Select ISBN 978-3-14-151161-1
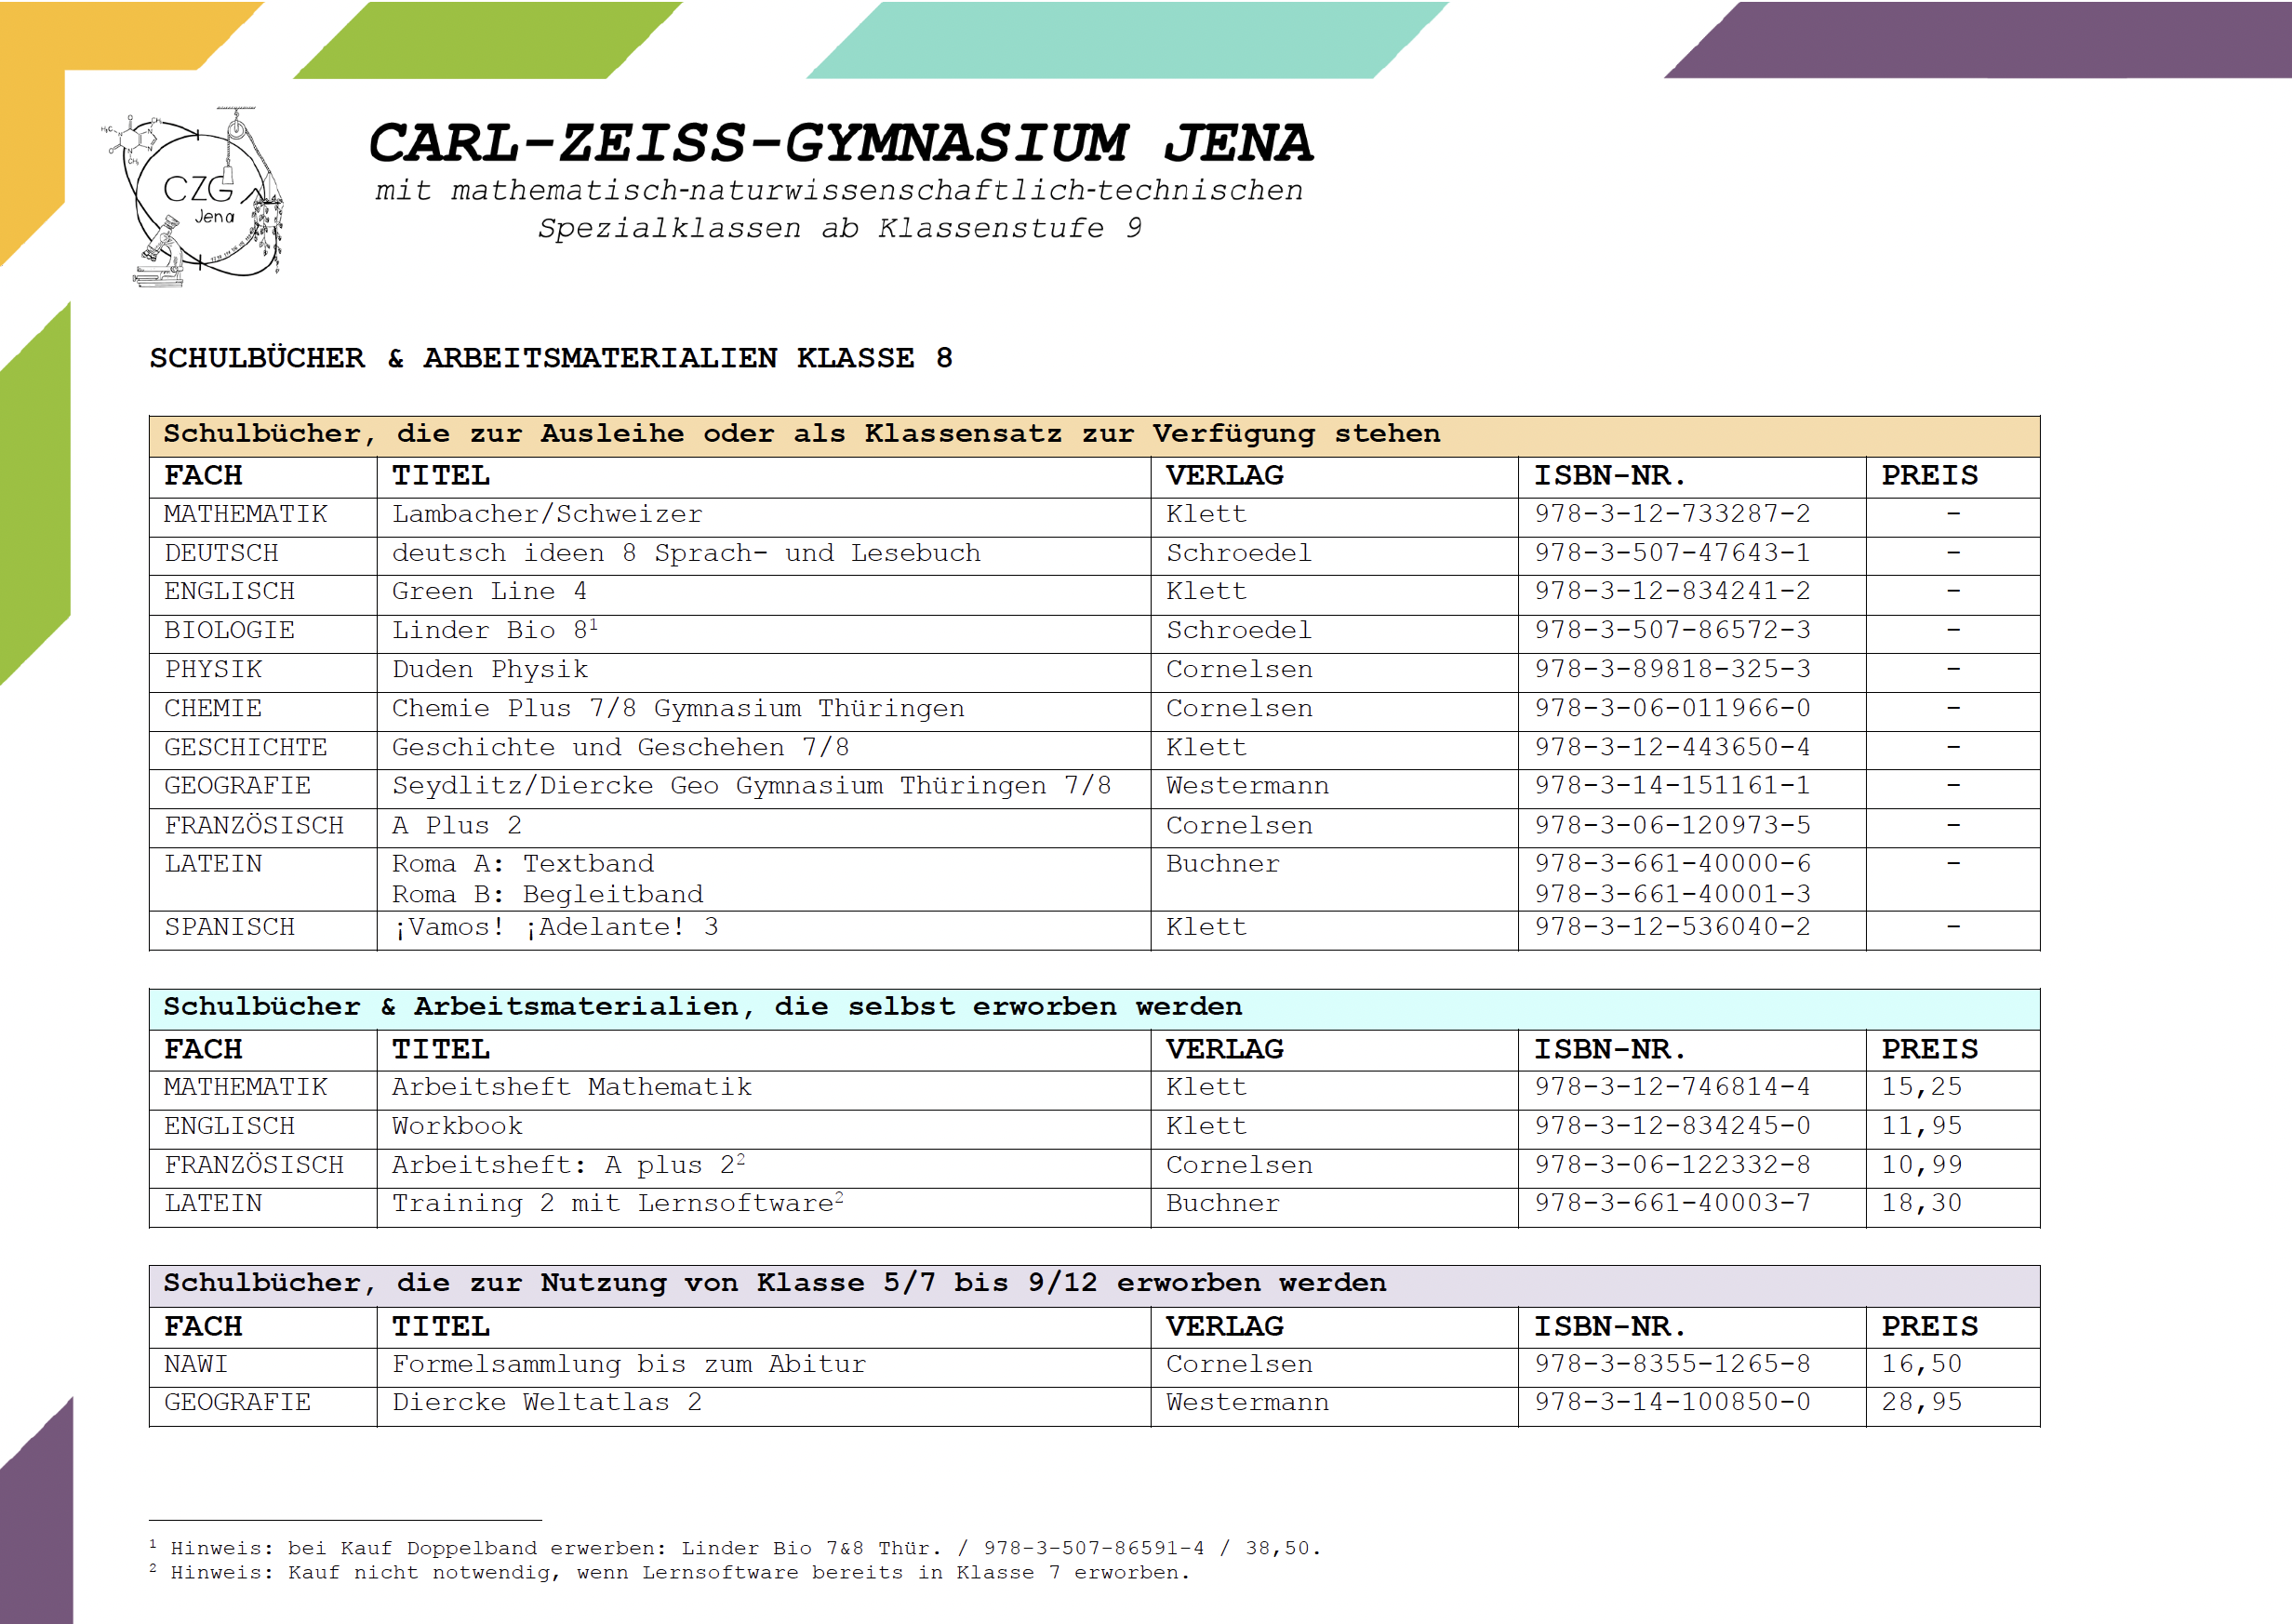 click(x=1672, y=786)
